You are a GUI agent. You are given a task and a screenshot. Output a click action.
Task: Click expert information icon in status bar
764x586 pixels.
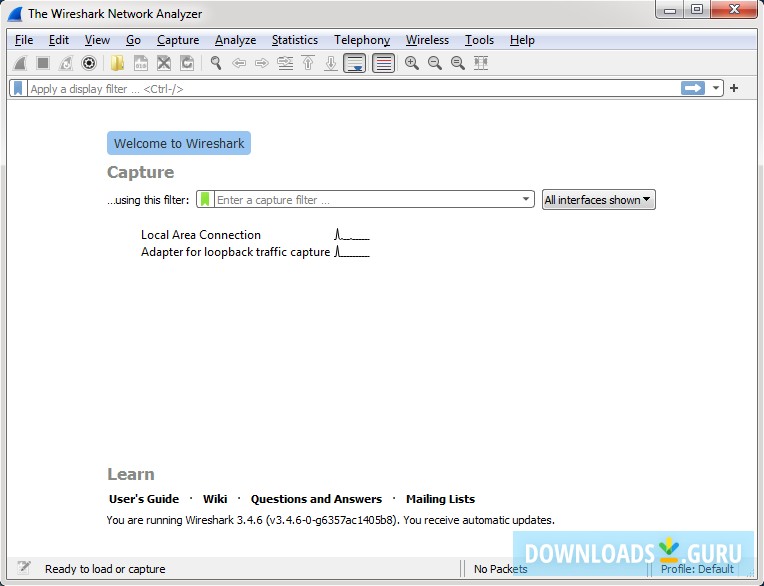point(23,567)
